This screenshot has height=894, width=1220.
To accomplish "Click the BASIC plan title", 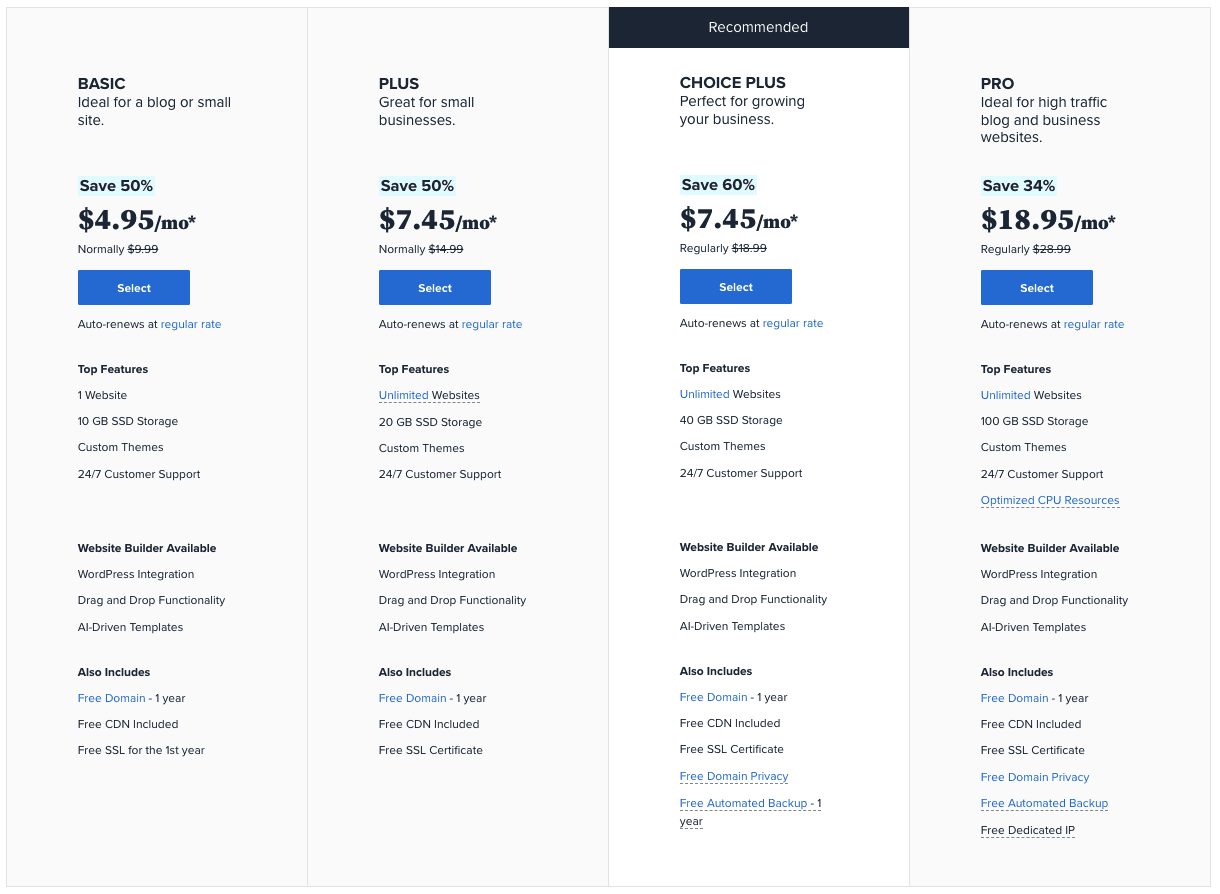I will coord(102,84).
